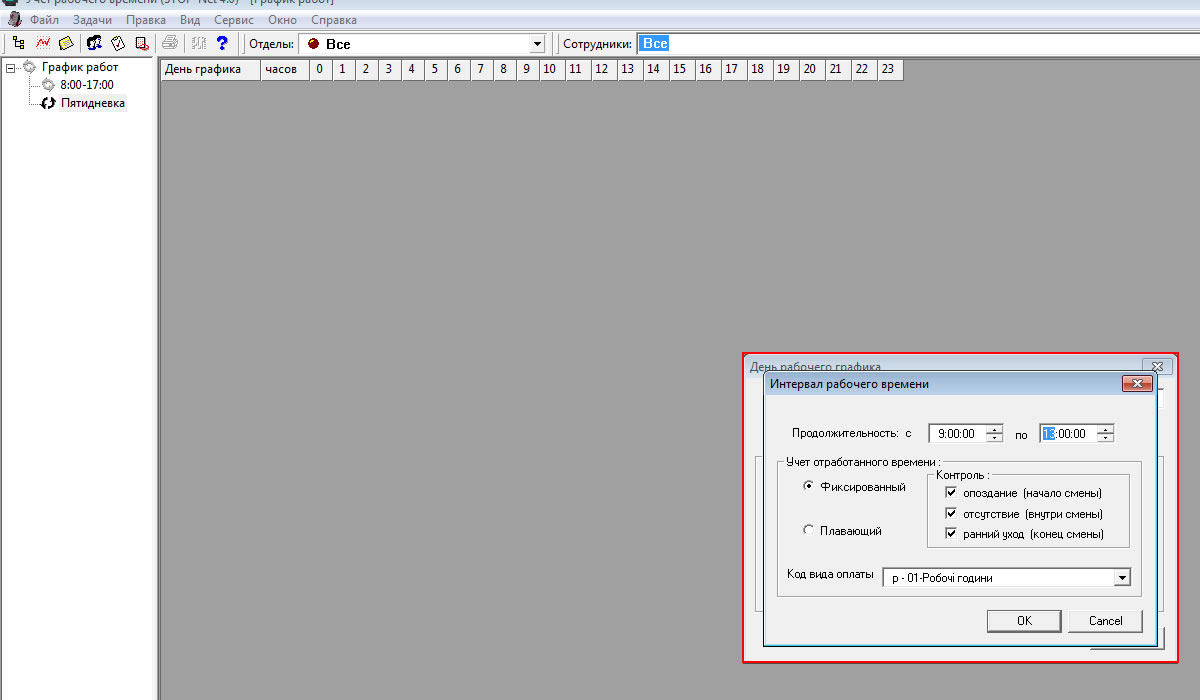Click the День графика column header
This screenshot has height=700, width=1200.
[x=211, y=69]
